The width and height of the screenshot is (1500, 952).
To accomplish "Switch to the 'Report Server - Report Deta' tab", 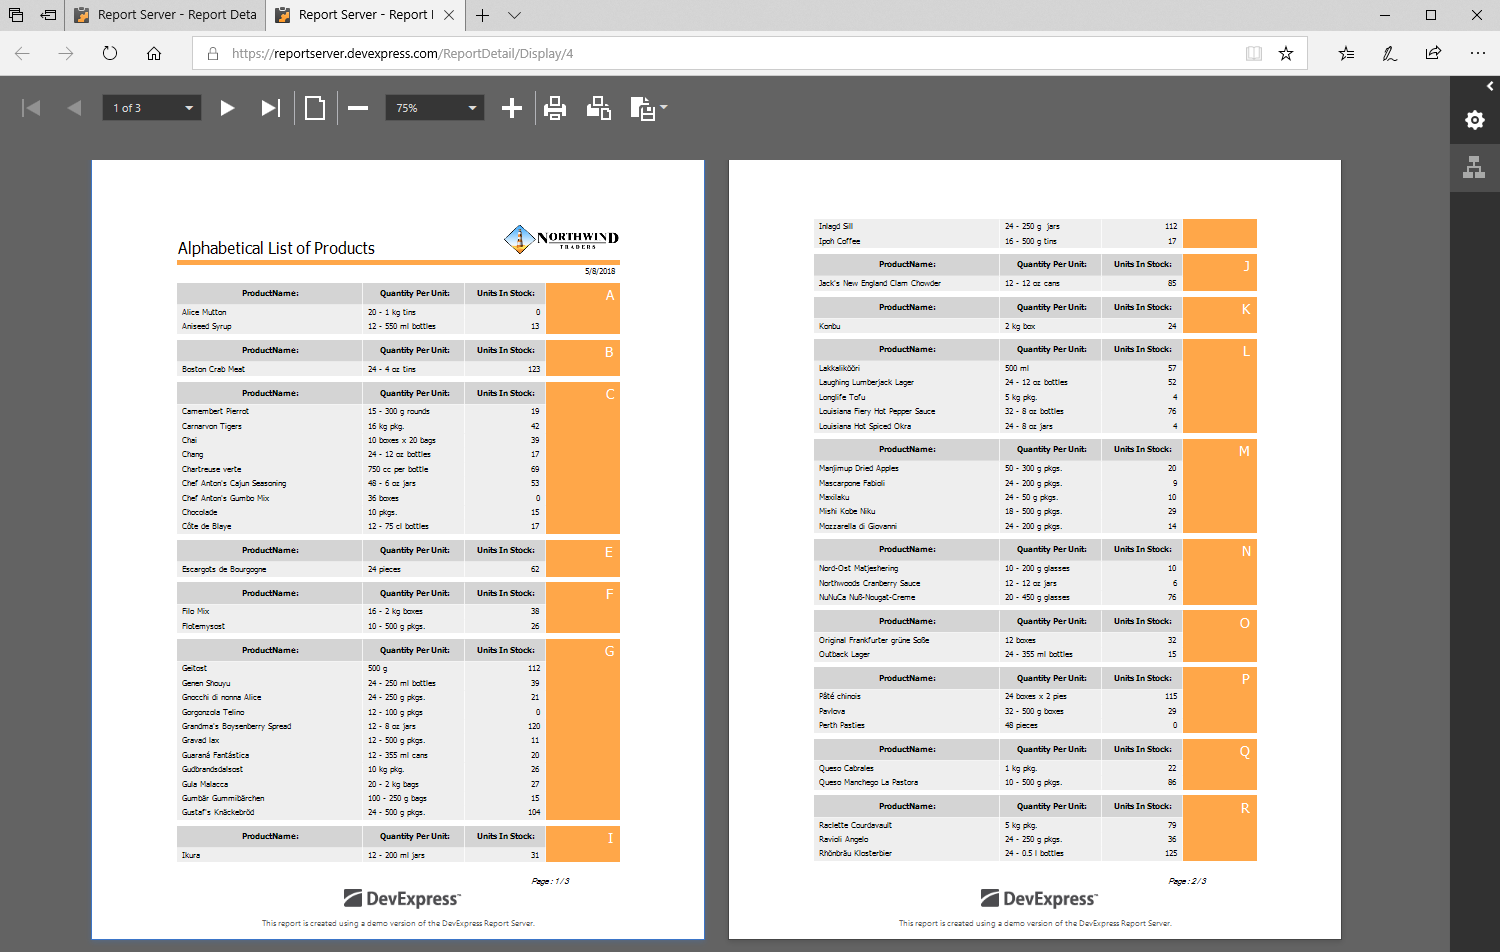I will coord(166,15).
